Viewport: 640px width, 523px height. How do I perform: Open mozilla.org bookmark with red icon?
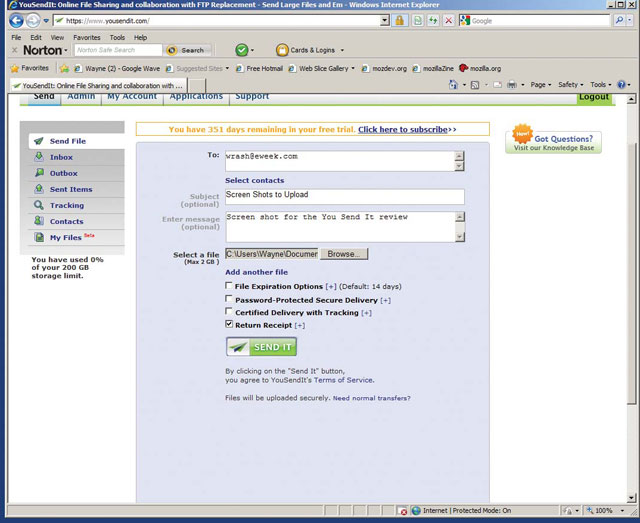[480, 68]
